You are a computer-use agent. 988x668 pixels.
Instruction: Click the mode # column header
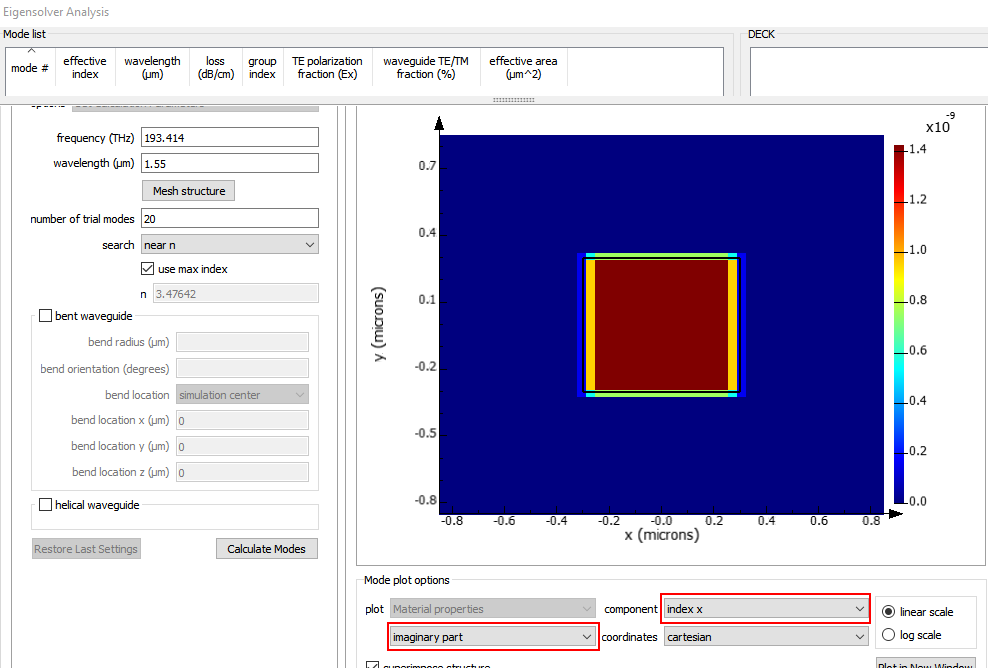30,68
